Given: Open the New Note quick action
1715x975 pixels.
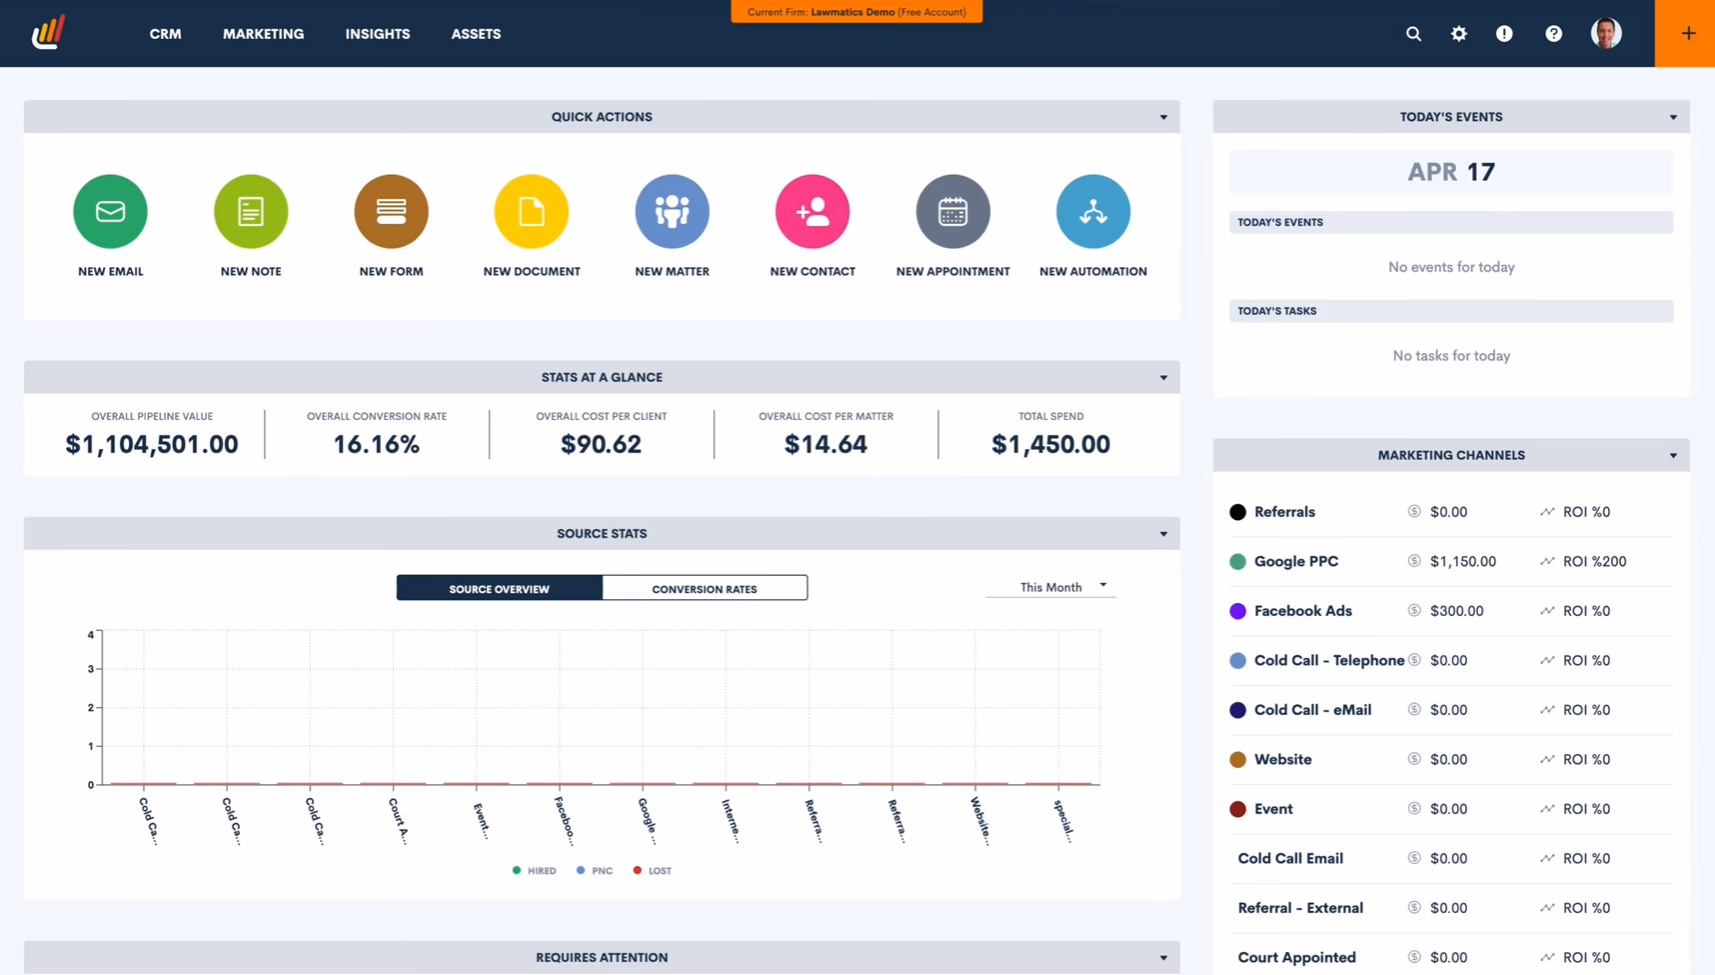Looking at the screenshot, I should 250,211.
